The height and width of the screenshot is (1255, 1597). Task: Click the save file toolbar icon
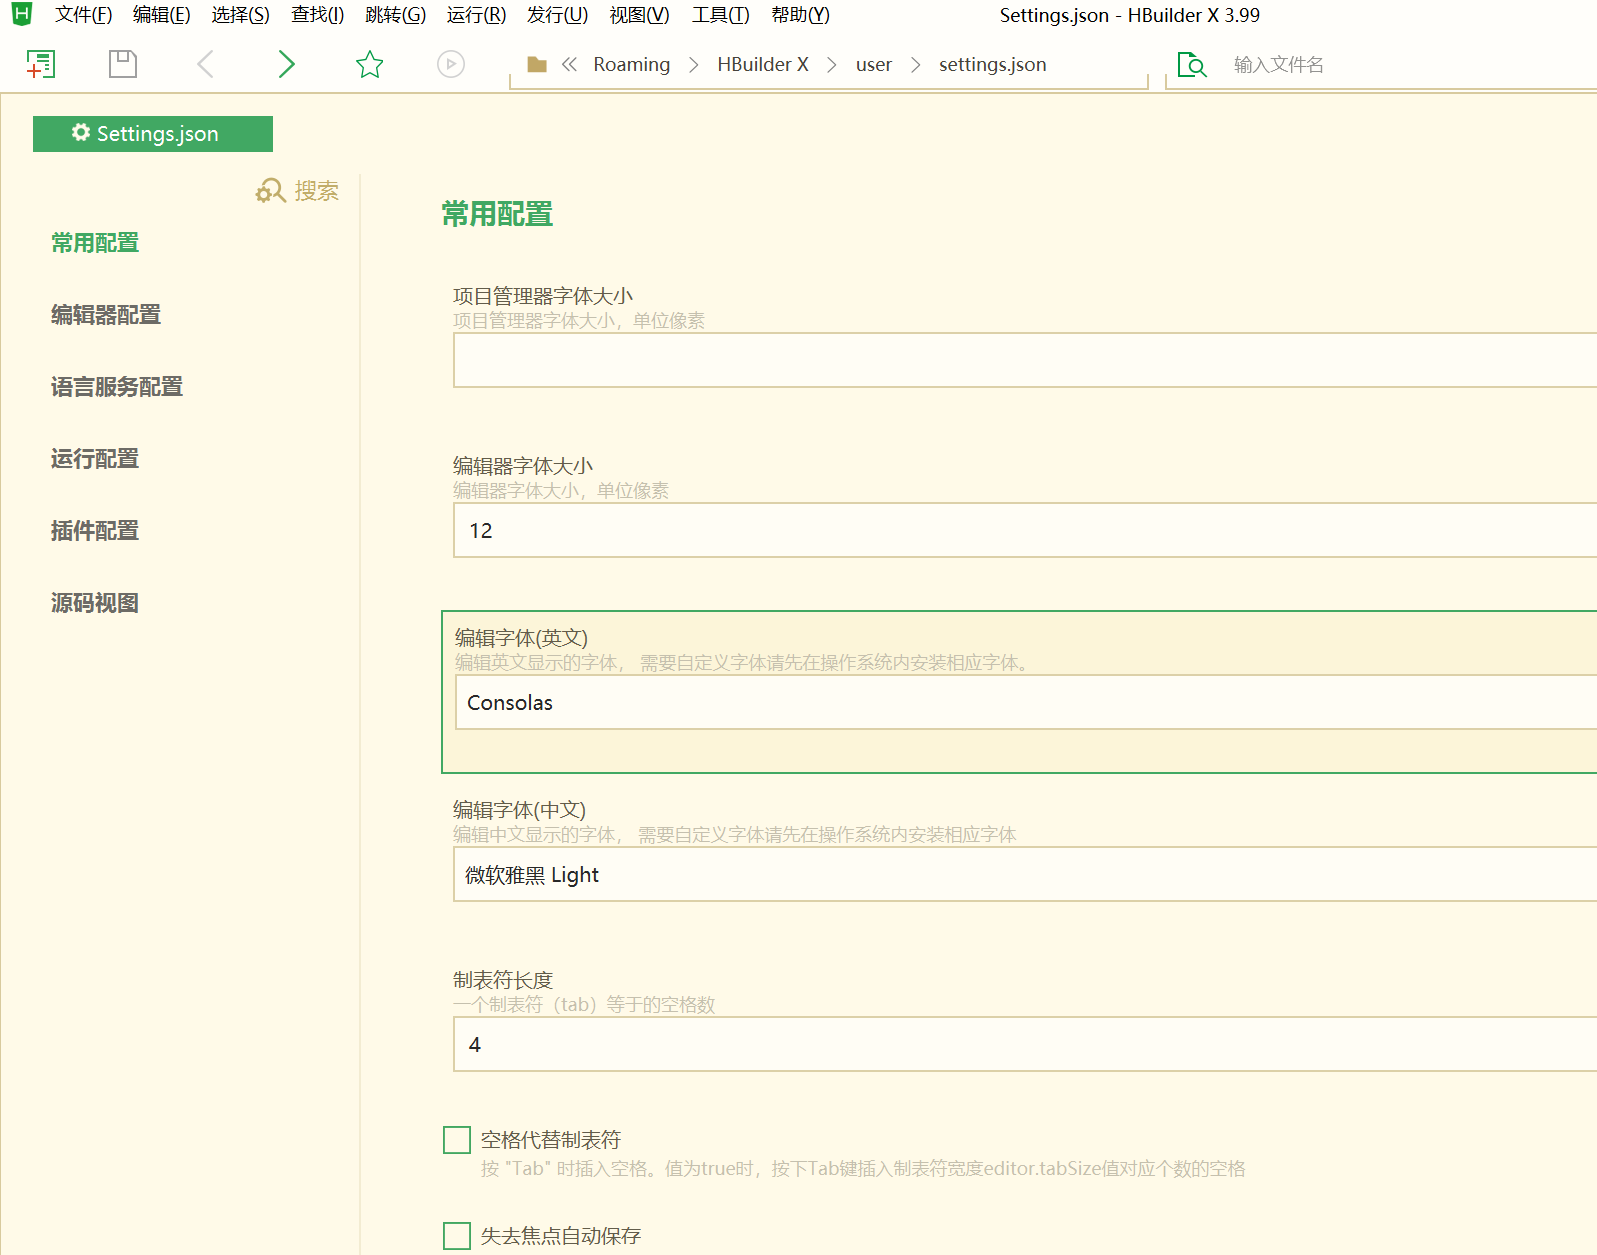tap(123, 64)
